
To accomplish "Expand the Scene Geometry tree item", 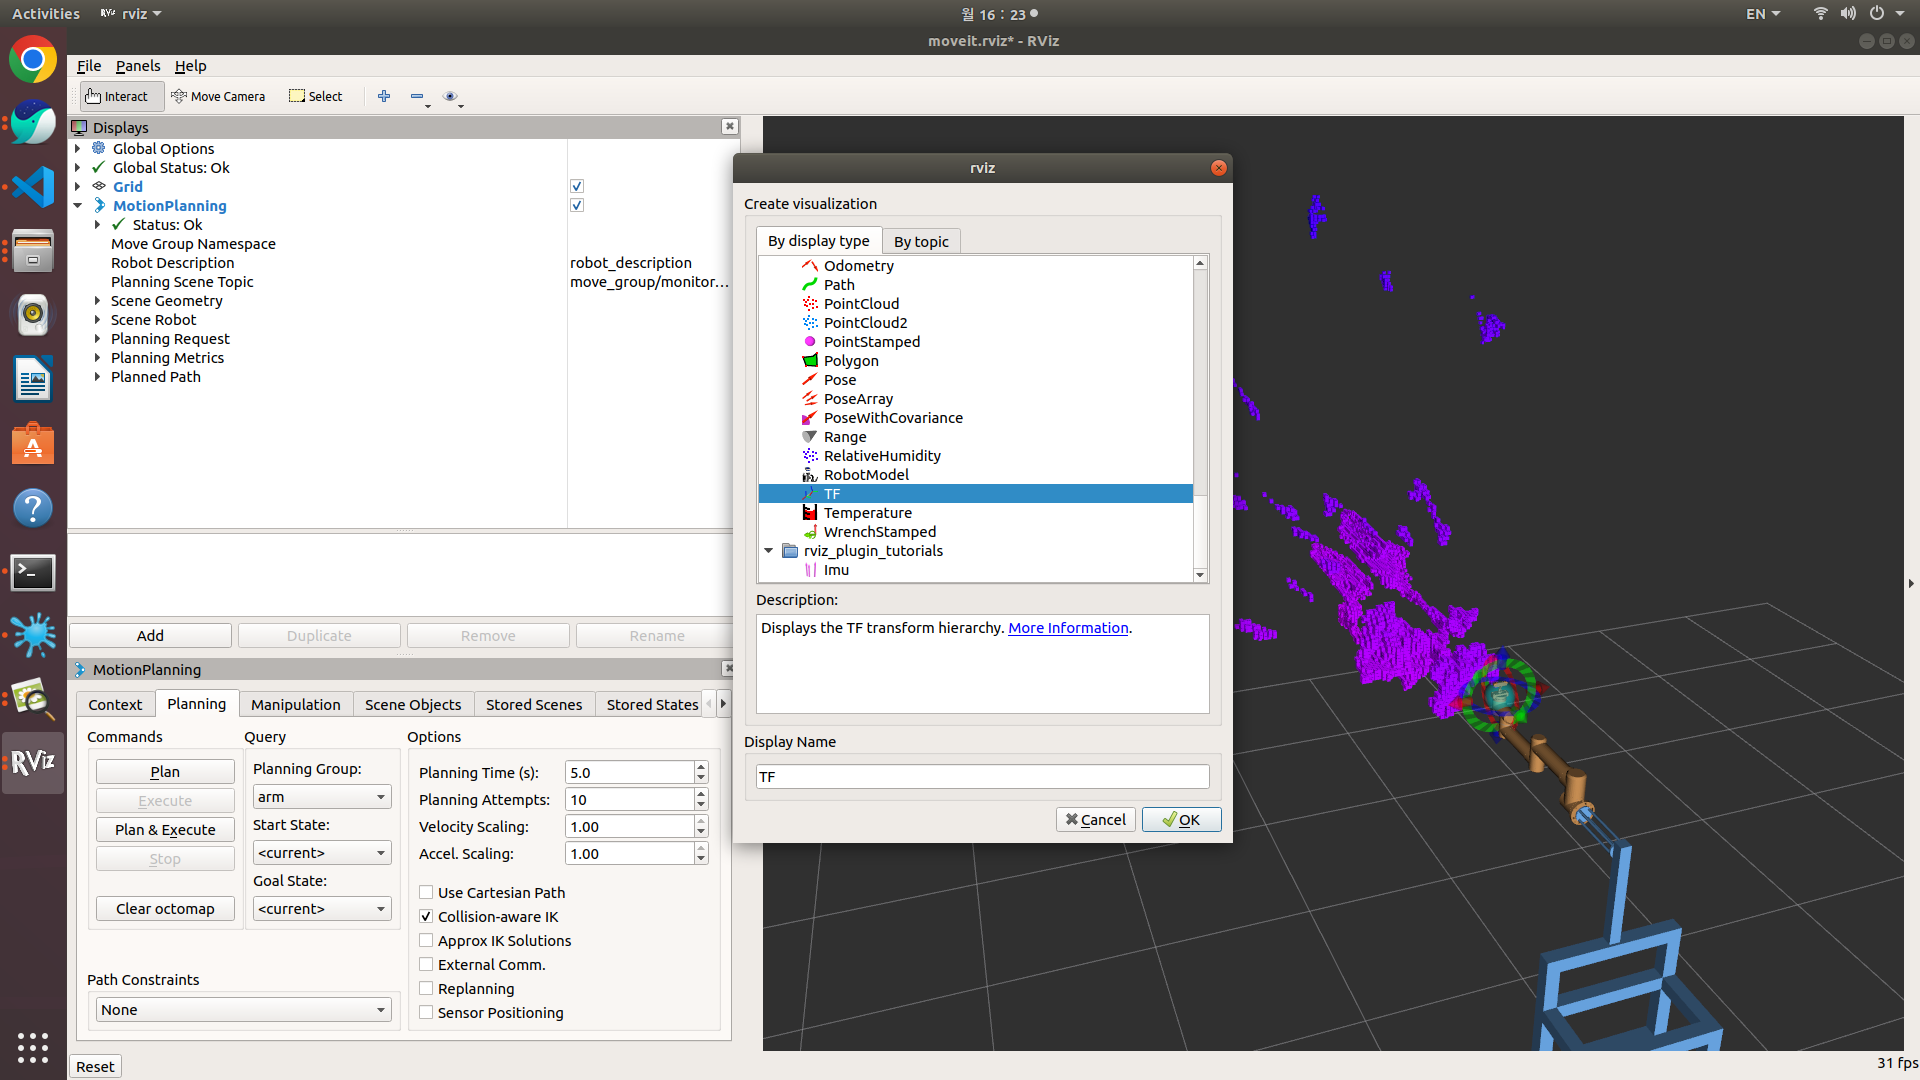I will (97, 300).
